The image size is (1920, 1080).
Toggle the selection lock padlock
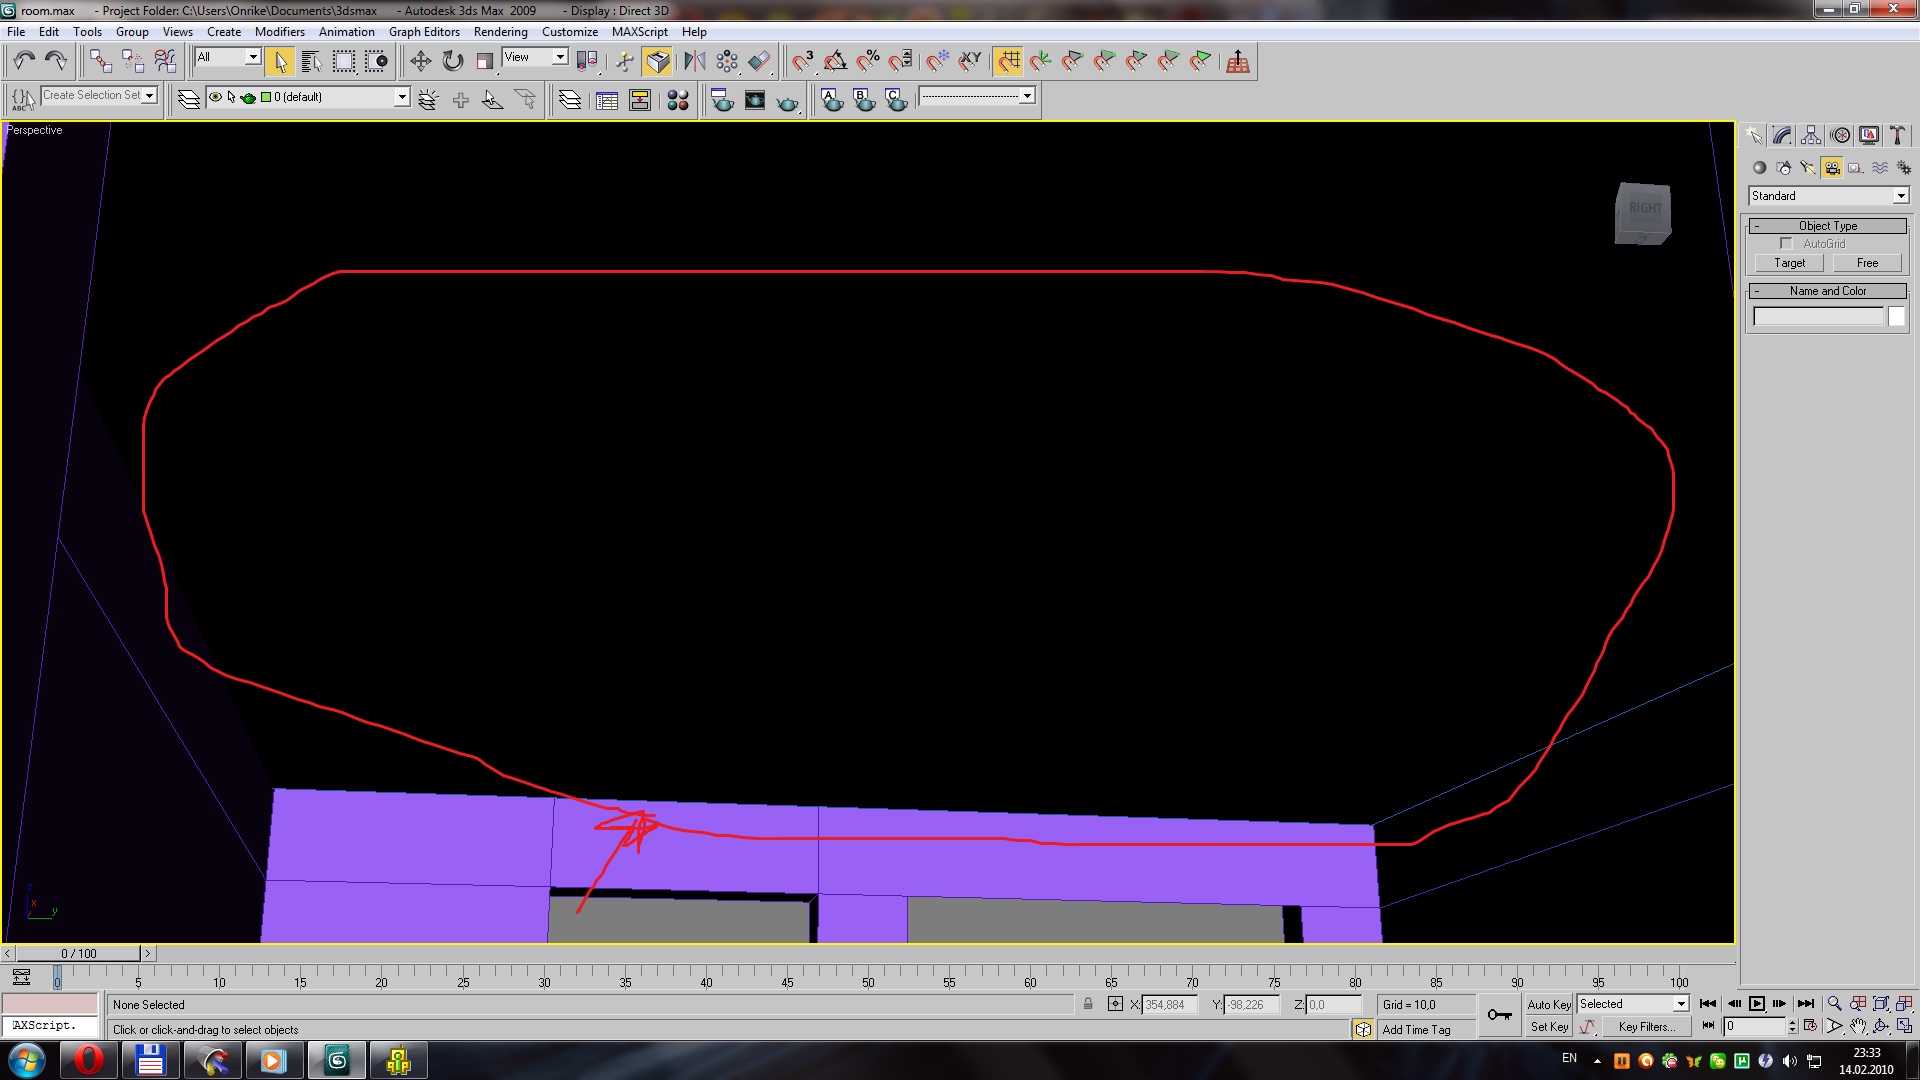click(x=1088, y=1004)
